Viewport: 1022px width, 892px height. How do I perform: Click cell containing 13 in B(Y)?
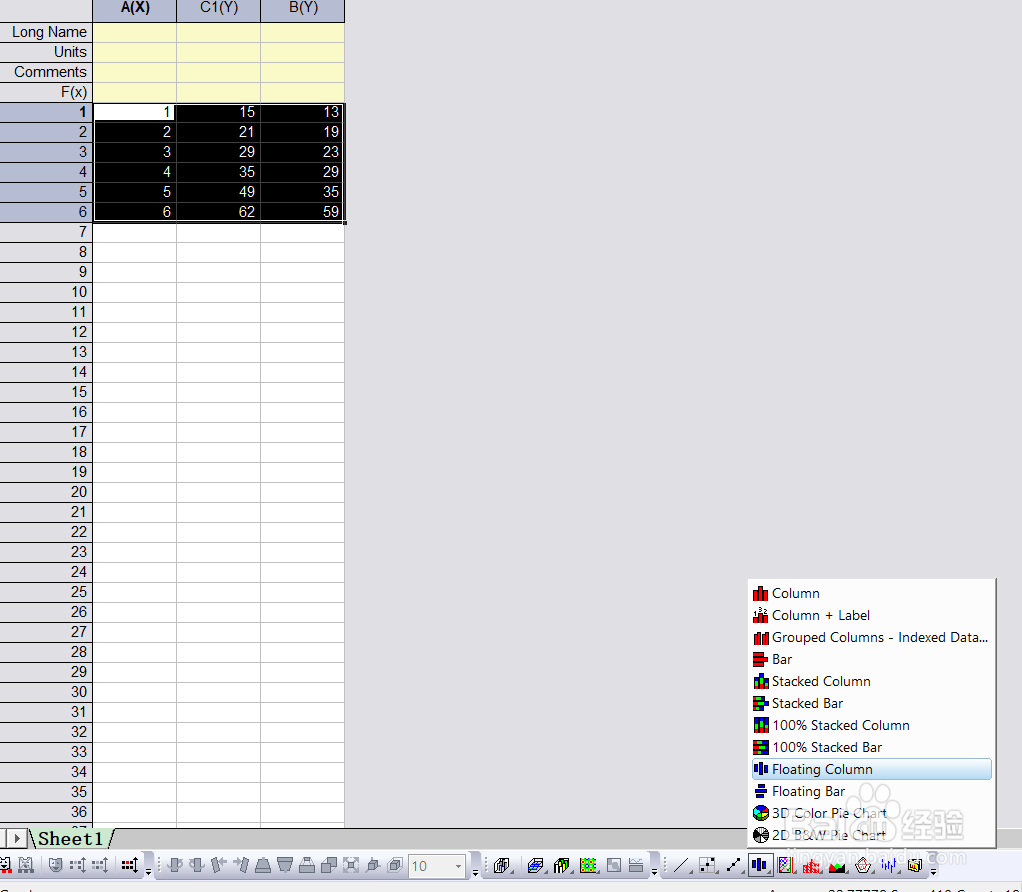coord(303,112)
